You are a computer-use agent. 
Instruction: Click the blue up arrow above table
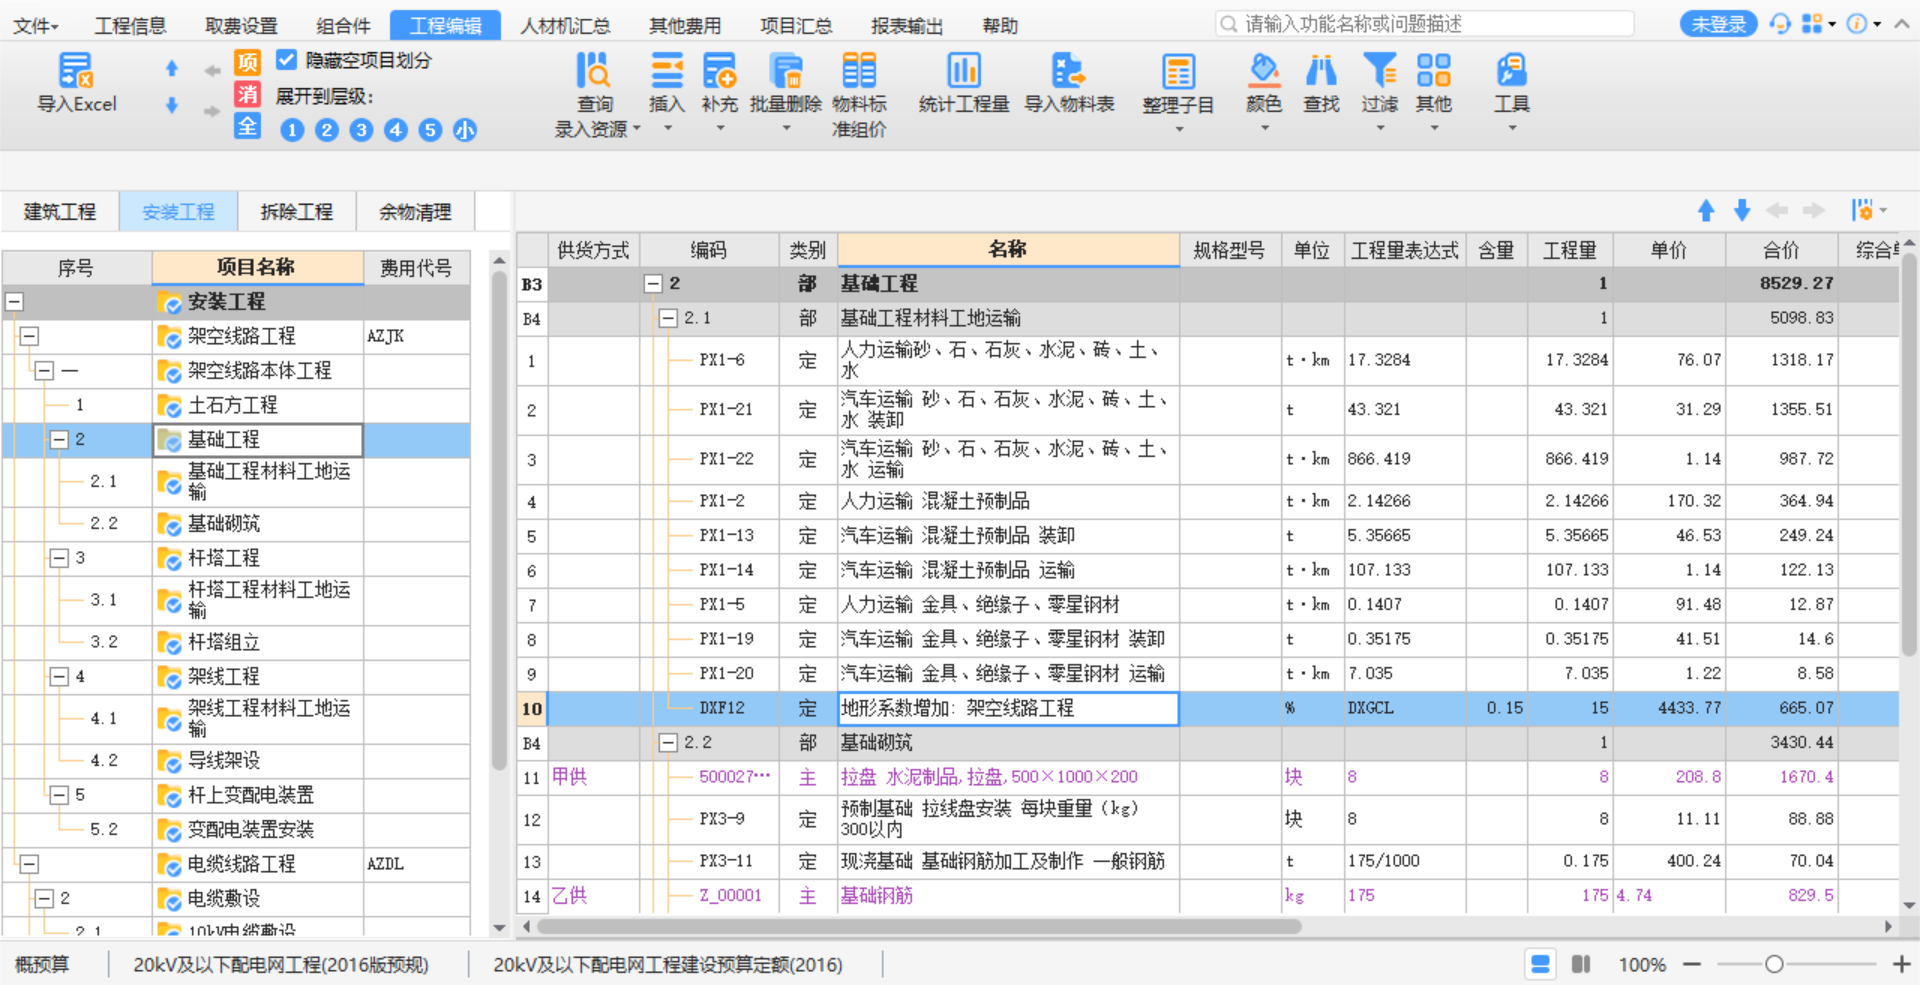tap(1706, 211)
